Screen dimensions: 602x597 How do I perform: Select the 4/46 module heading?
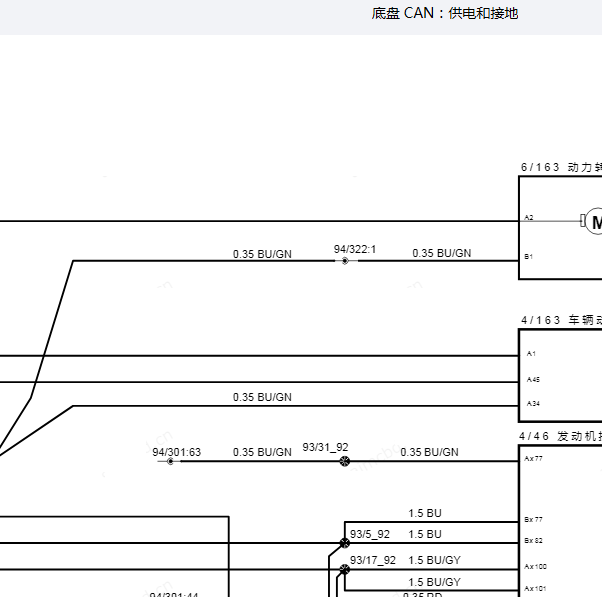tap(561, 436)
